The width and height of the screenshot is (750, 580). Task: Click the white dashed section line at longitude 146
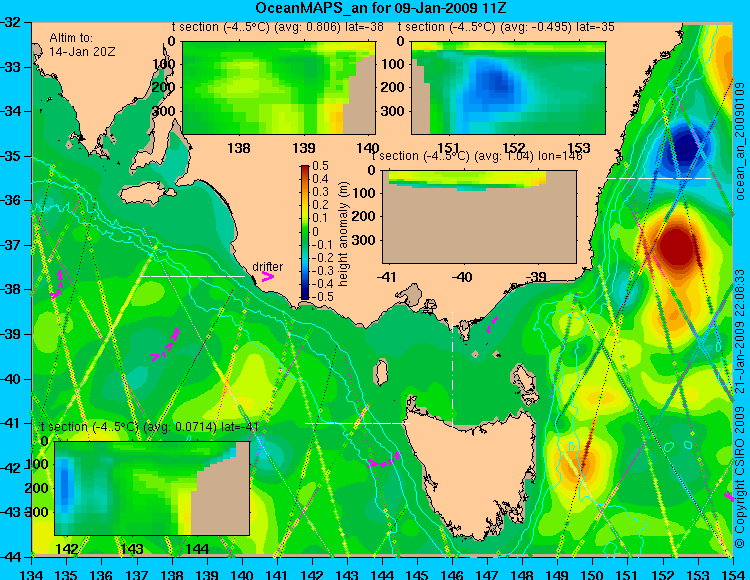click(452, 369)
